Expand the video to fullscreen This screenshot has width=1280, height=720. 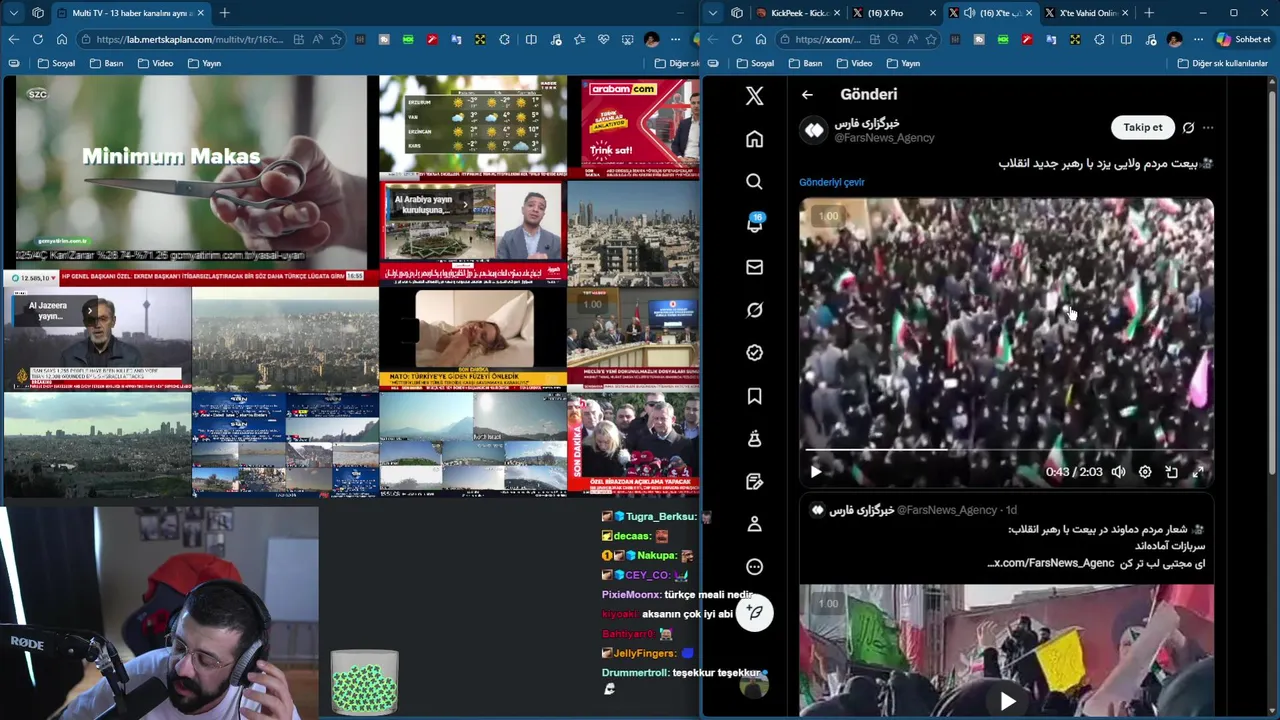[x=1198, y=472]
